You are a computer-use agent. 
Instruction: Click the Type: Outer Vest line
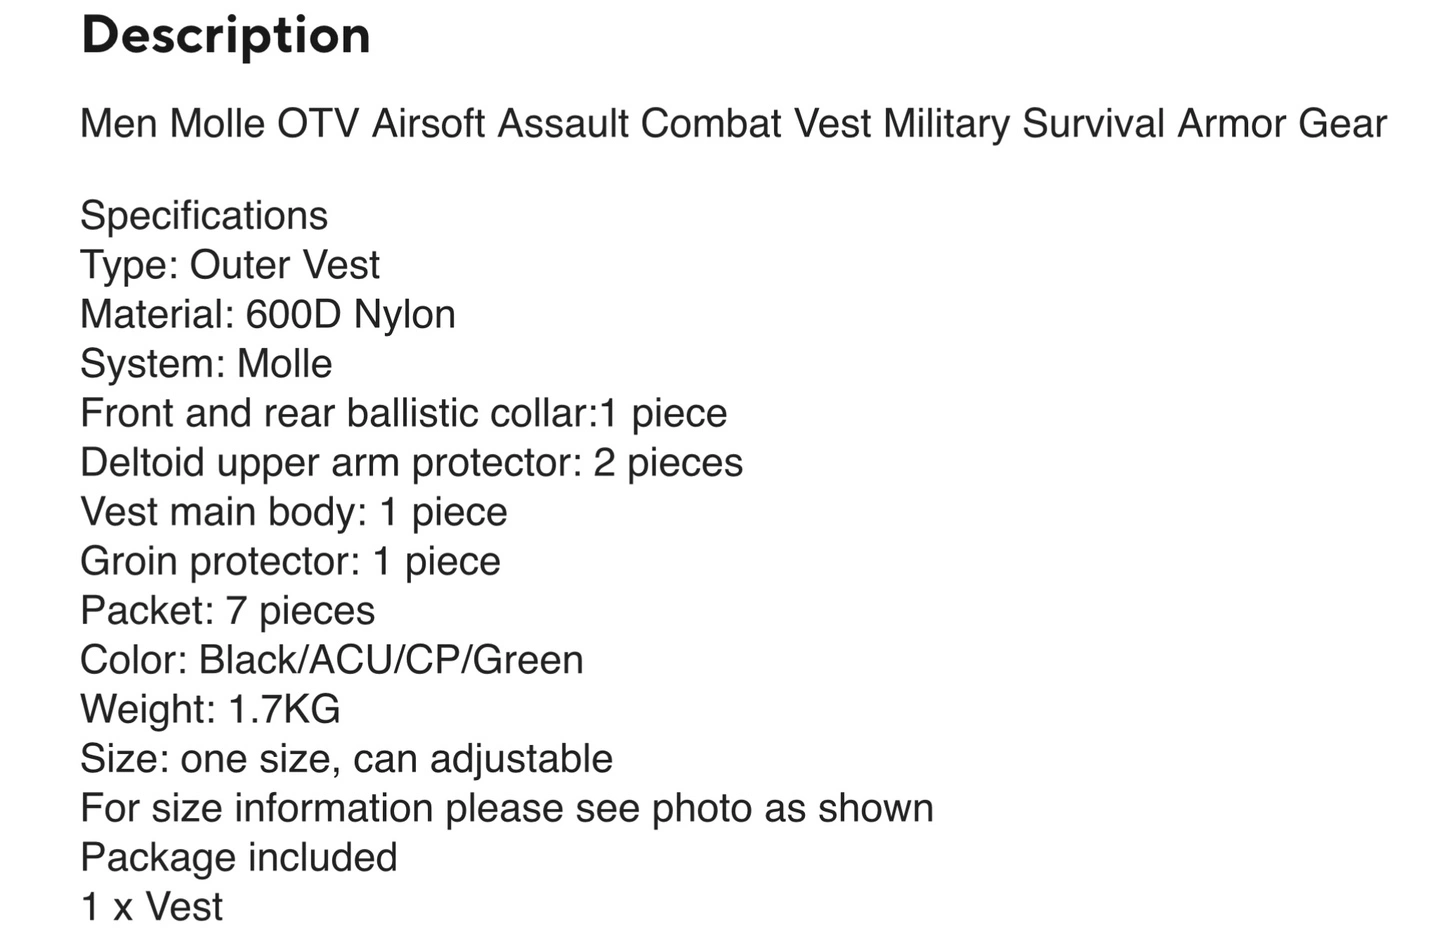[x=230, y=265]
